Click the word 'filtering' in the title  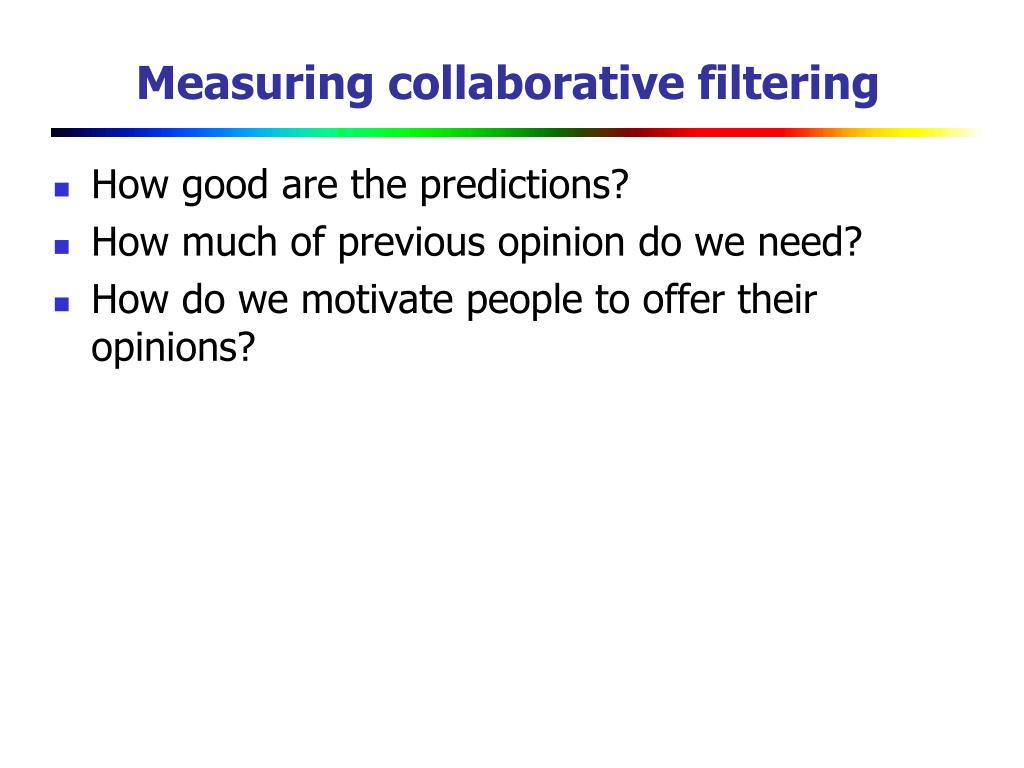click(788, 84)
